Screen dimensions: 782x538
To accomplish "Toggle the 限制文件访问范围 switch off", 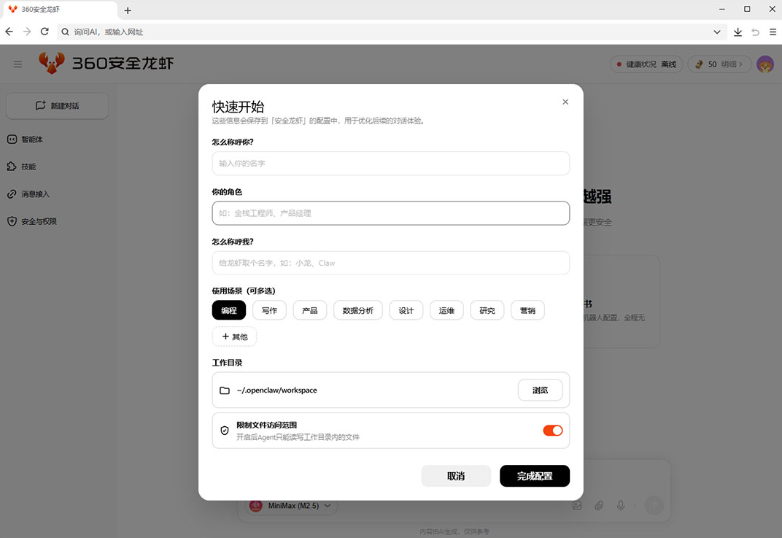I will [x=553, y=430].
